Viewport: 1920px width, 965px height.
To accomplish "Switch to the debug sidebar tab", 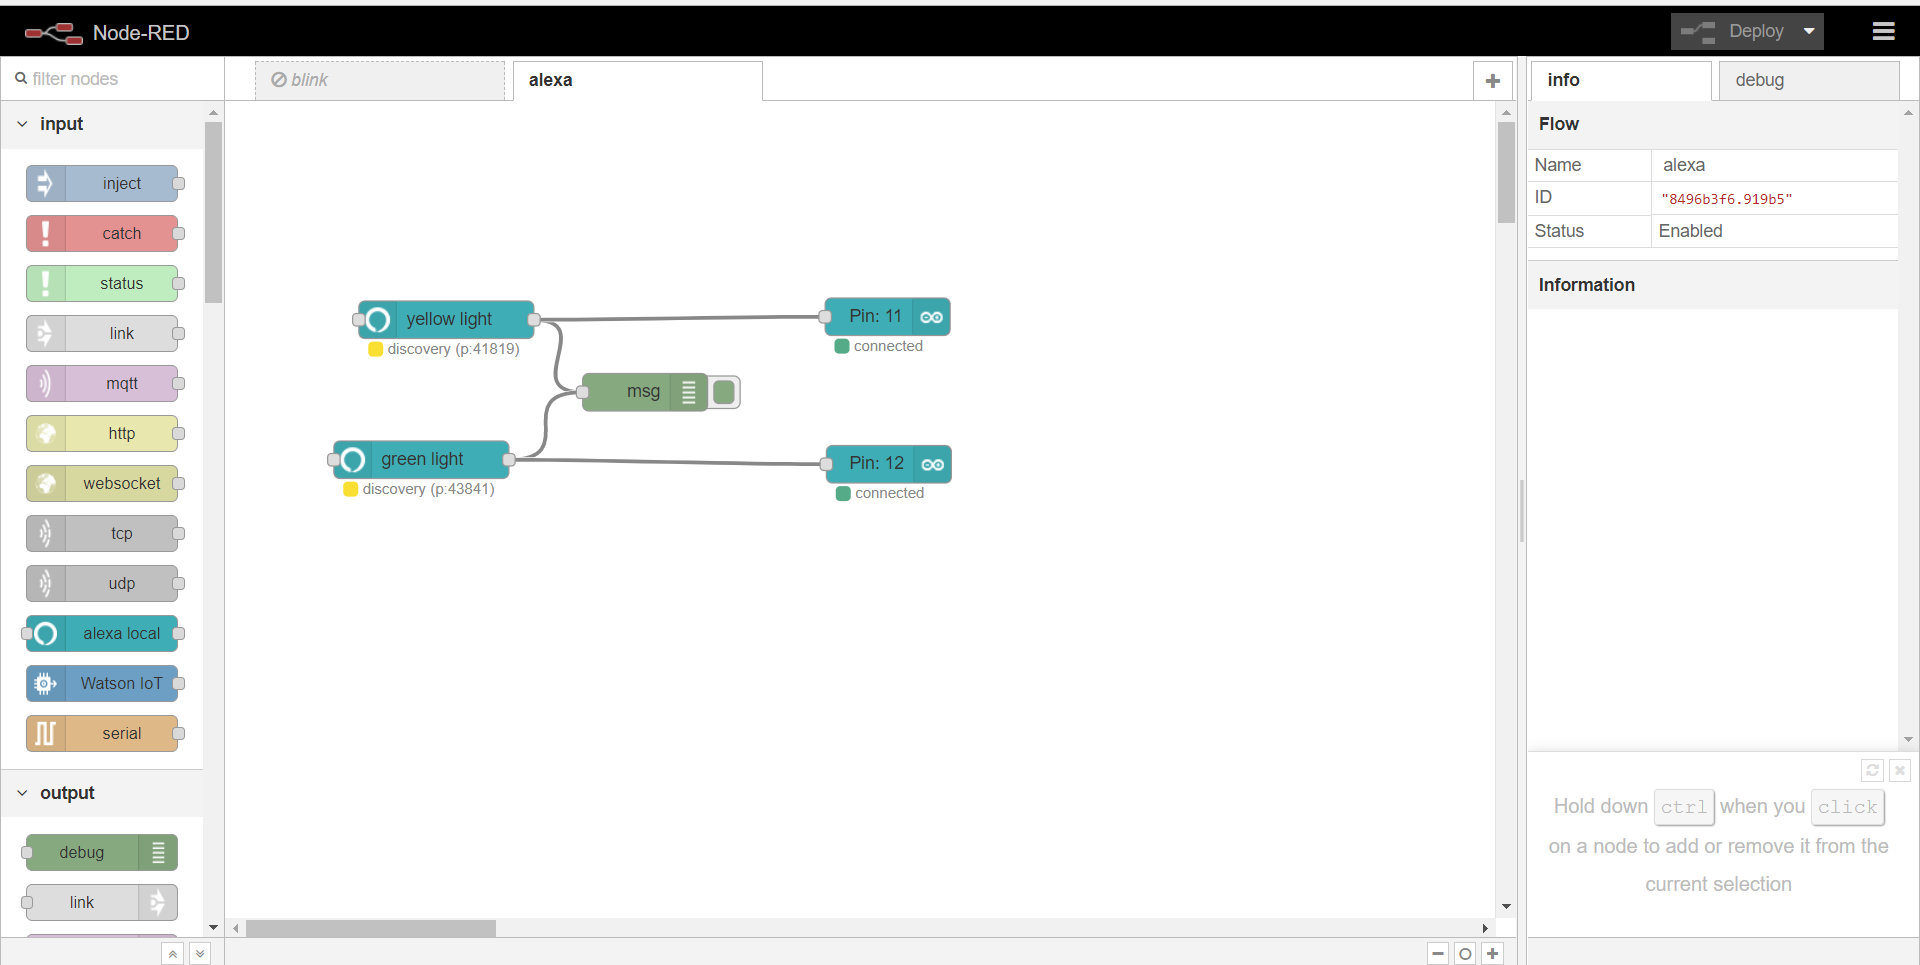I will [1760, 80].
